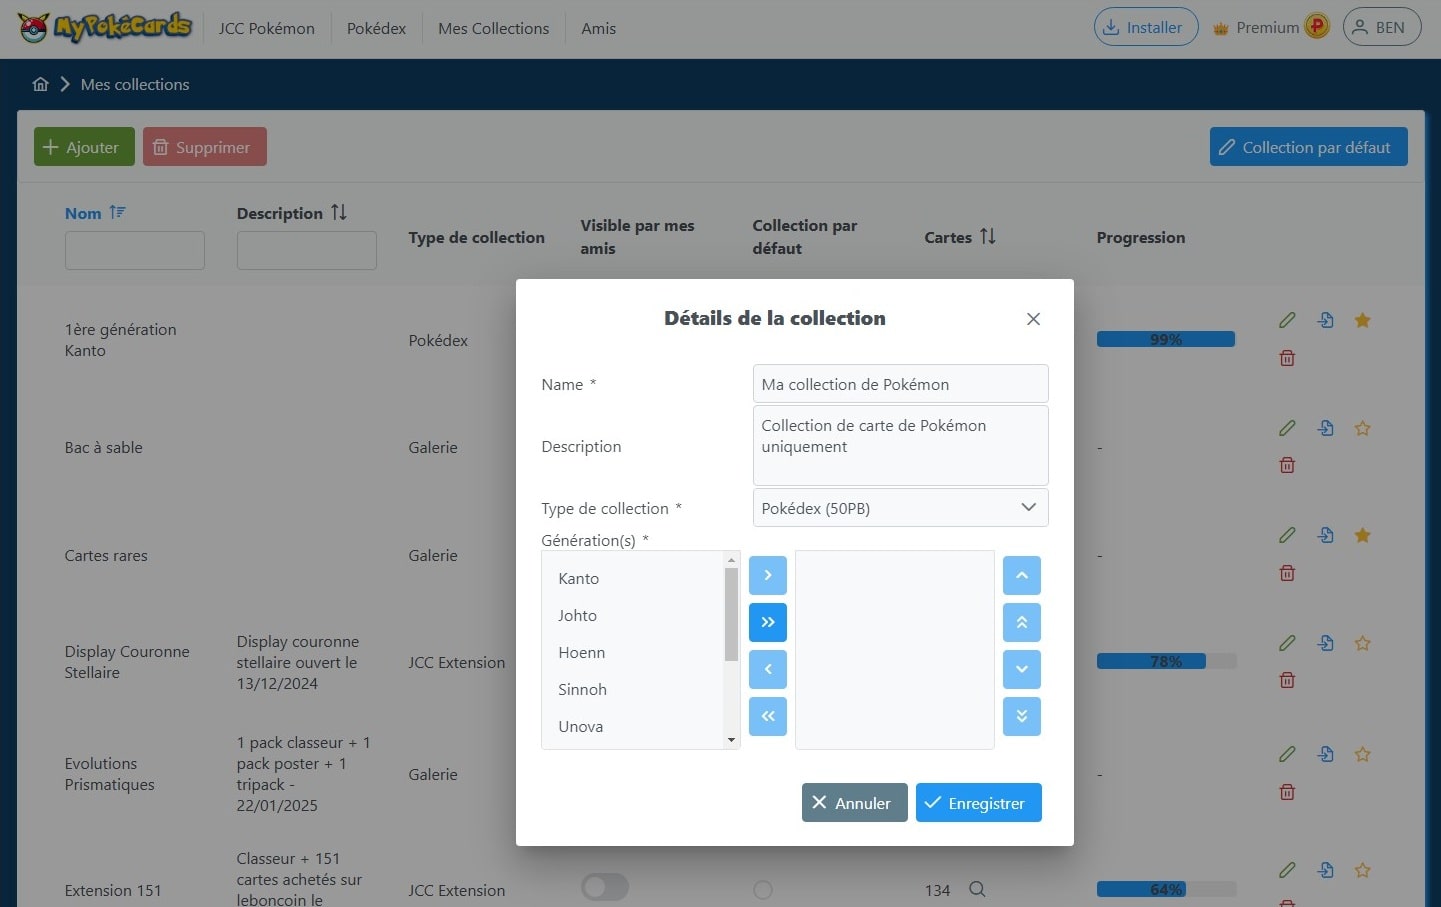Sort by Cartes column arrows

pyautogui.click(x=988, y=237)
